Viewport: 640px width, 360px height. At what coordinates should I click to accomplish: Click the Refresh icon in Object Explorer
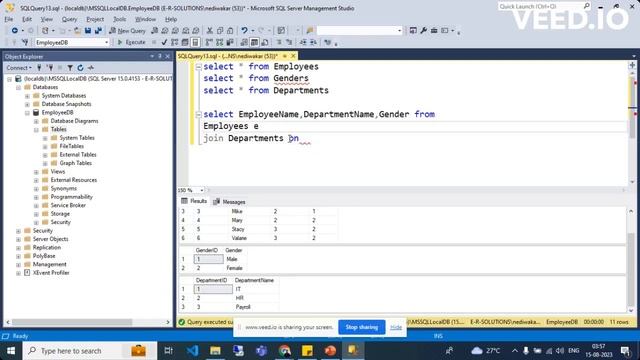point(80,68)
